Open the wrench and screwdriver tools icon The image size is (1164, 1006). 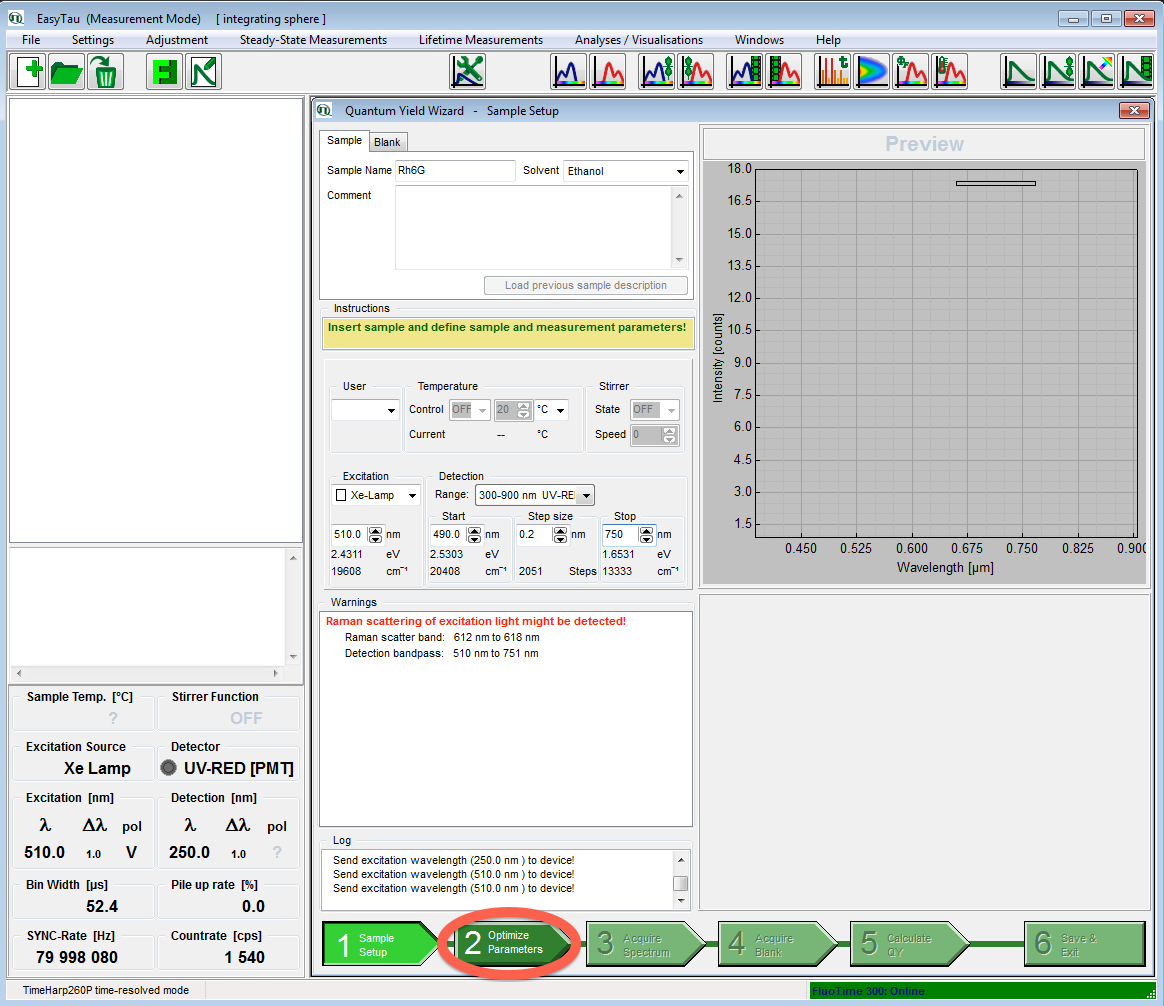[x=467, y=72]
